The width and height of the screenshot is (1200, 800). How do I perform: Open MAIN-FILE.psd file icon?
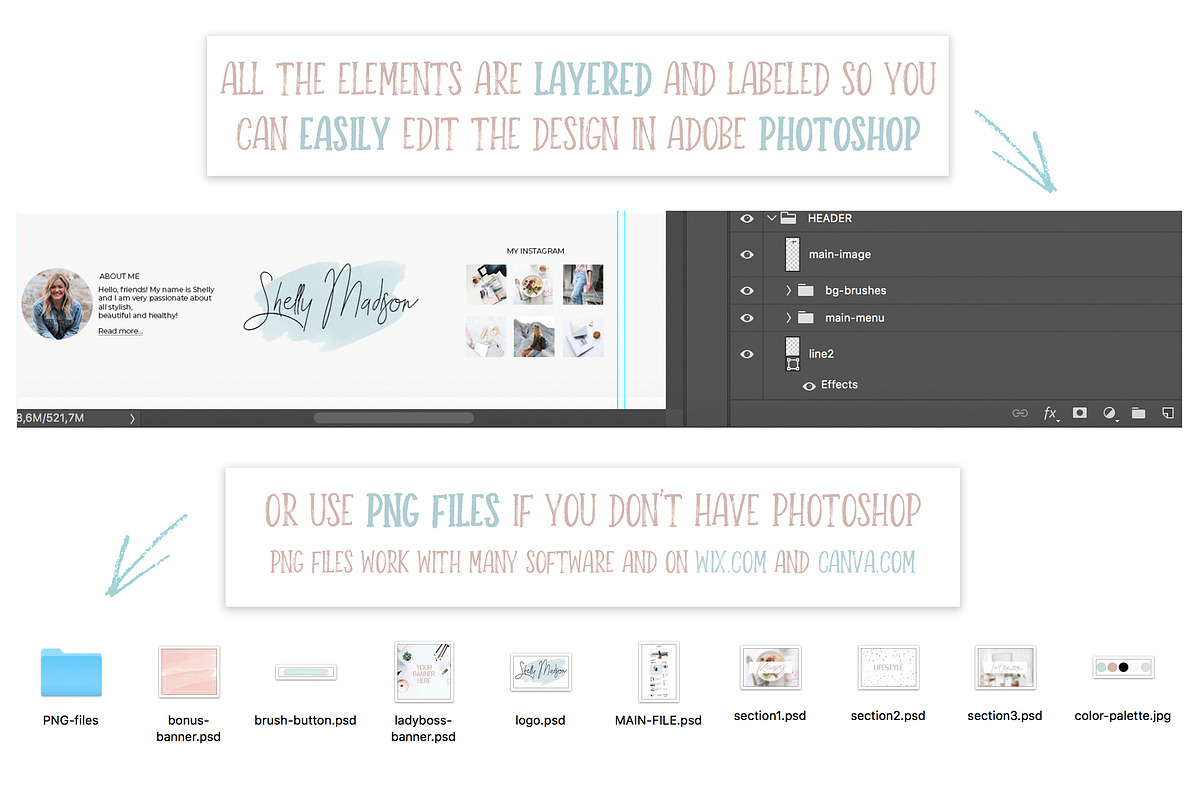[658, 672]
